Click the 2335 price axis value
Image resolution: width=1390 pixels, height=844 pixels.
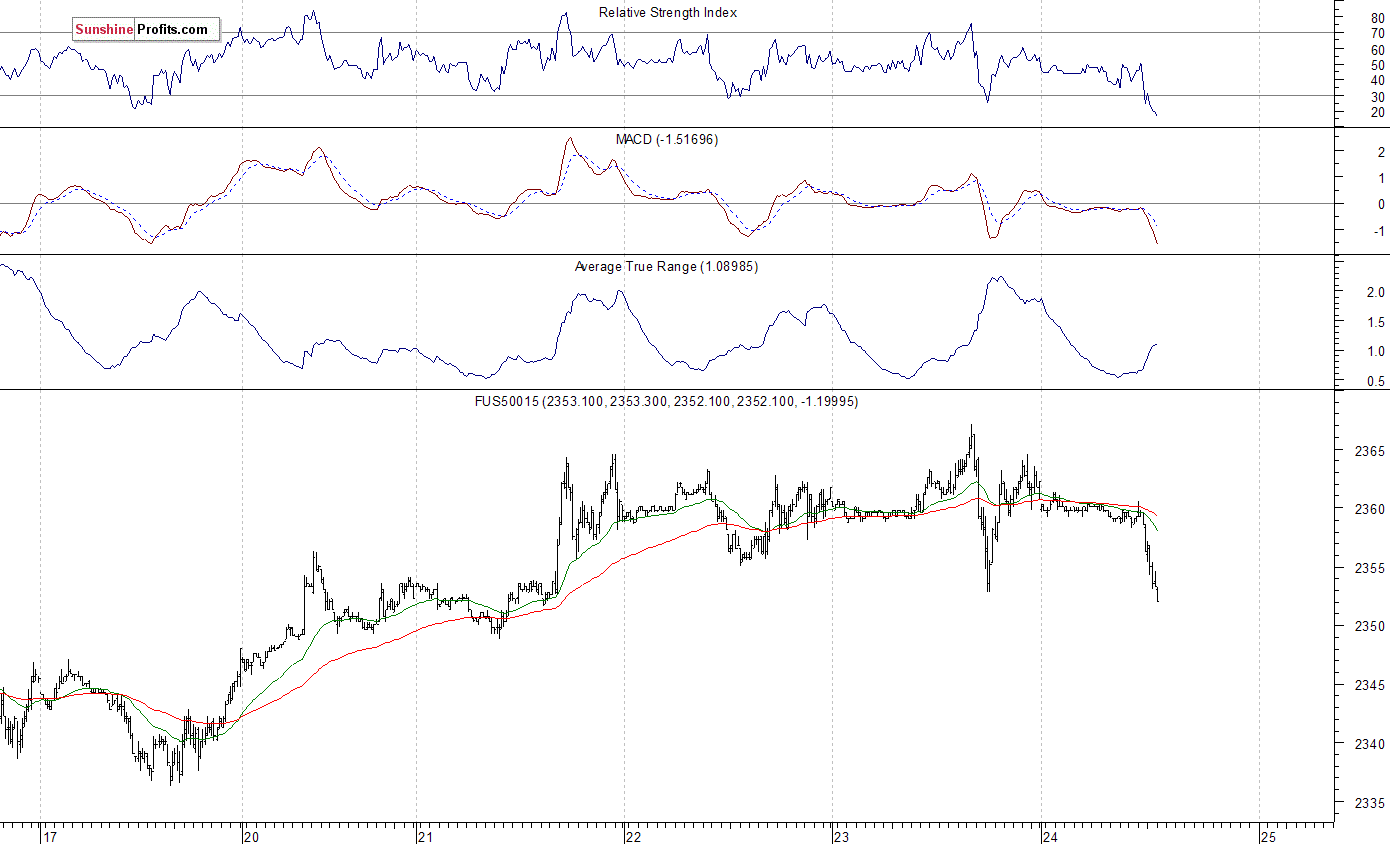point(1368,803)
